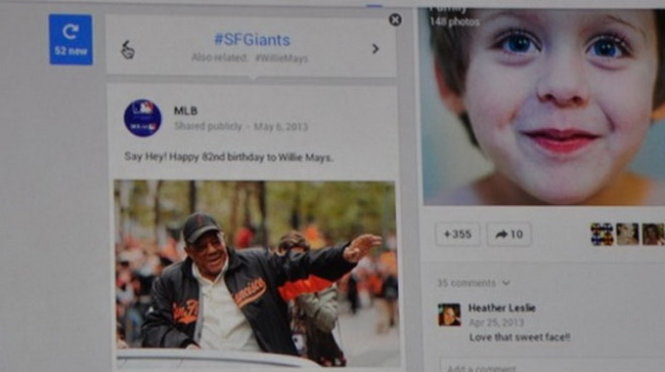Click first colorful +1 user avatar
665x372 pixels.
pos(602,234)
